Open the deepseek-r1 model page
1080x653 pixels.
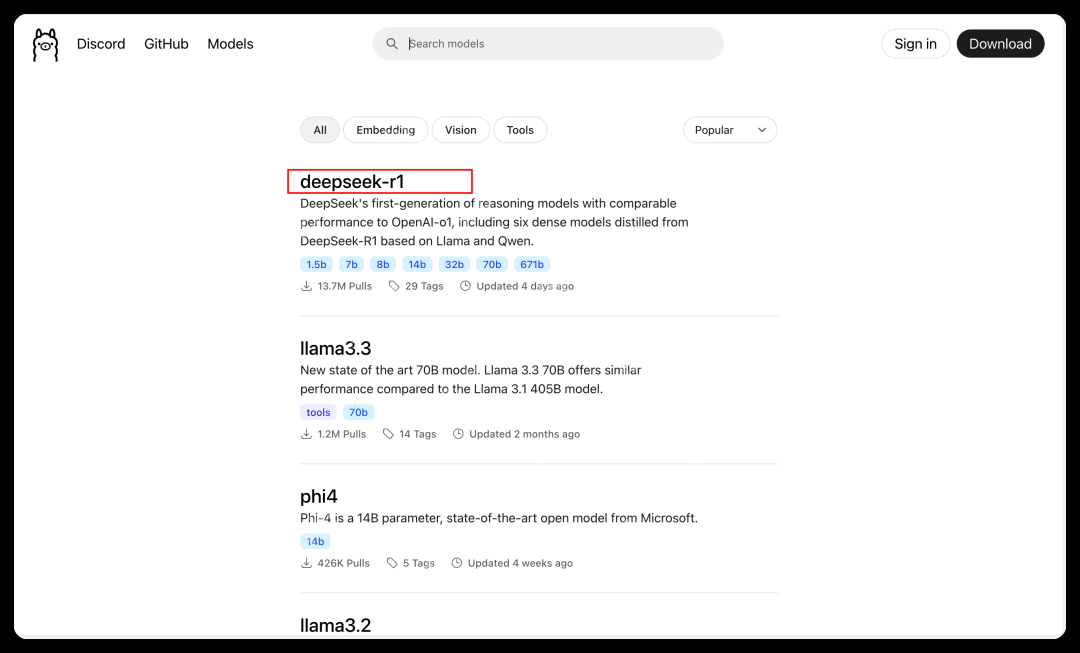coord(352,182)
